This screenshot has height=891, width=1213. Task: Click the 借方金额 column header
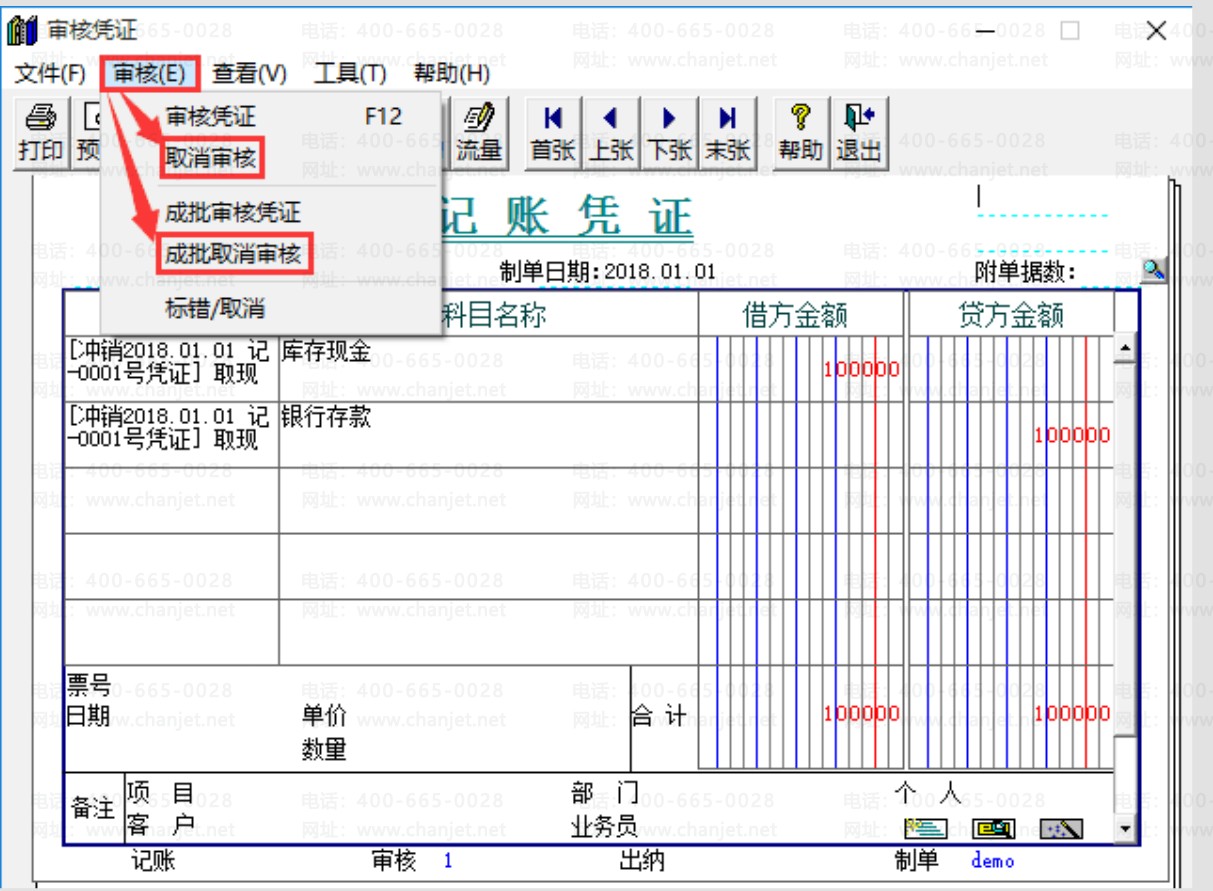click(x=795, y=316)
